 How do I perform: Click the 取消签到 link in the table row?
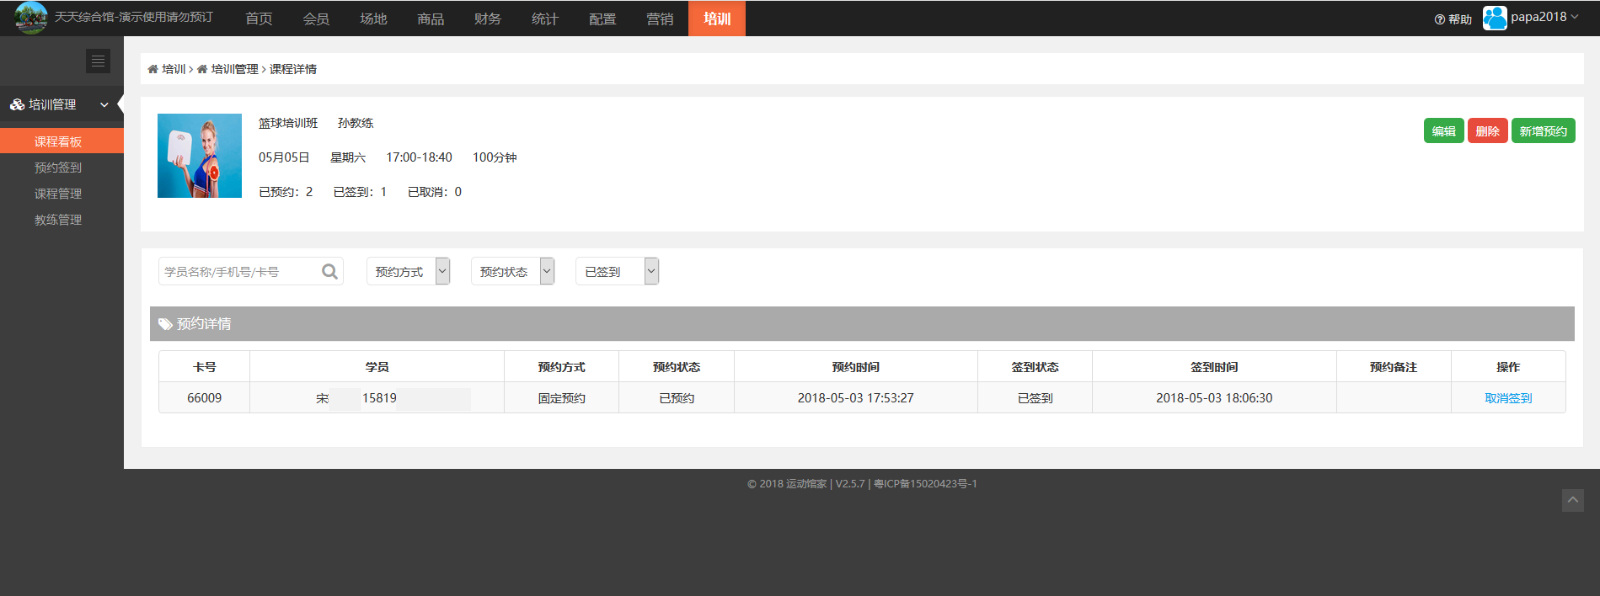pyautogui.click(x=1508, y=398)
